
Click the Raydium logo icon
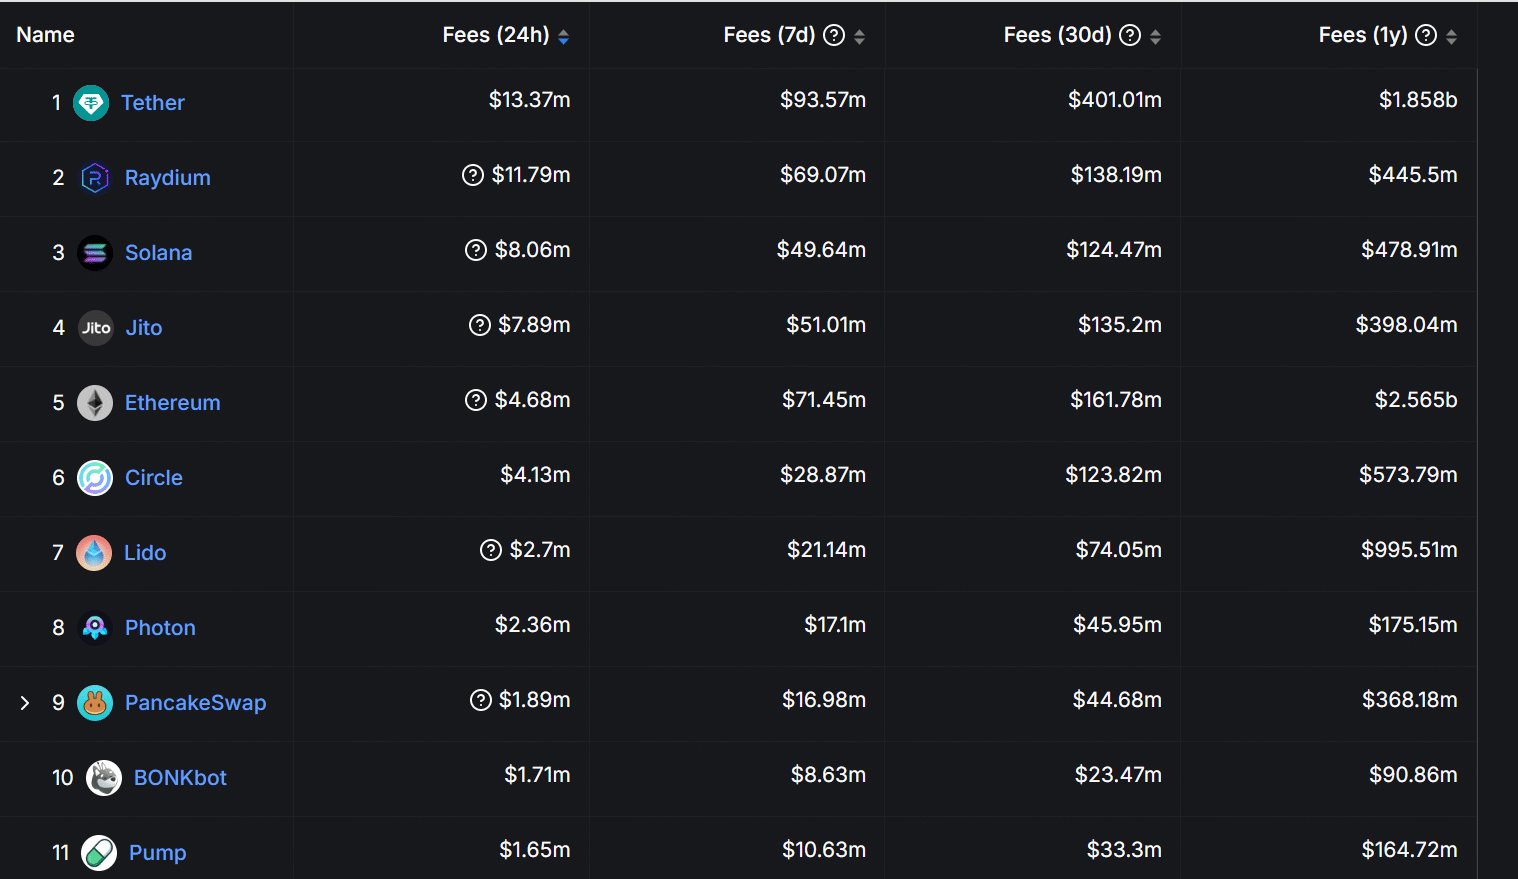point(95,178)
